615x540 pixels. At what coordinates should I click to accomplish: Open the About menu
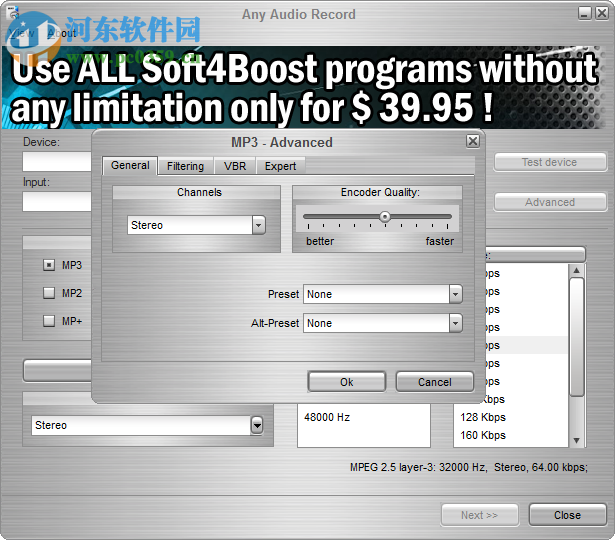(62, 33)
